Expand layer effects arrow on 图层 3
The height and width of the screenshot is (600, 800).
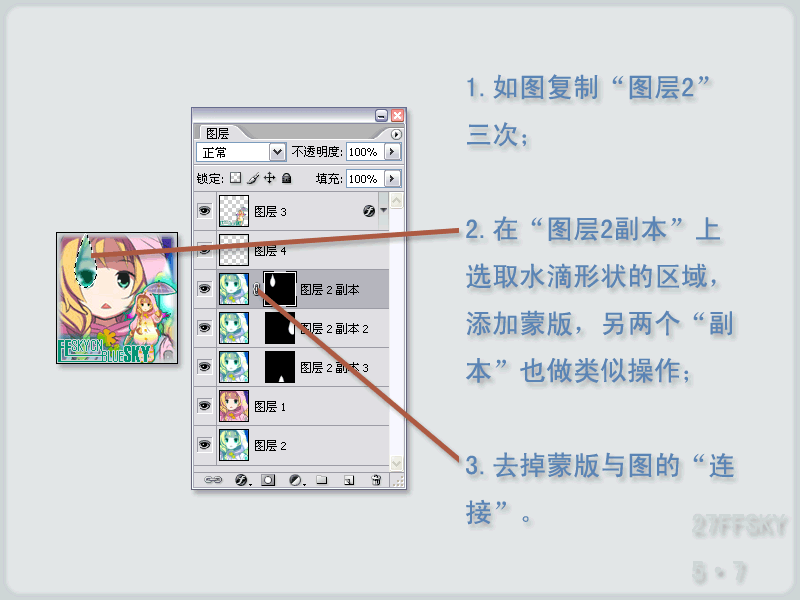pos(384,210)
